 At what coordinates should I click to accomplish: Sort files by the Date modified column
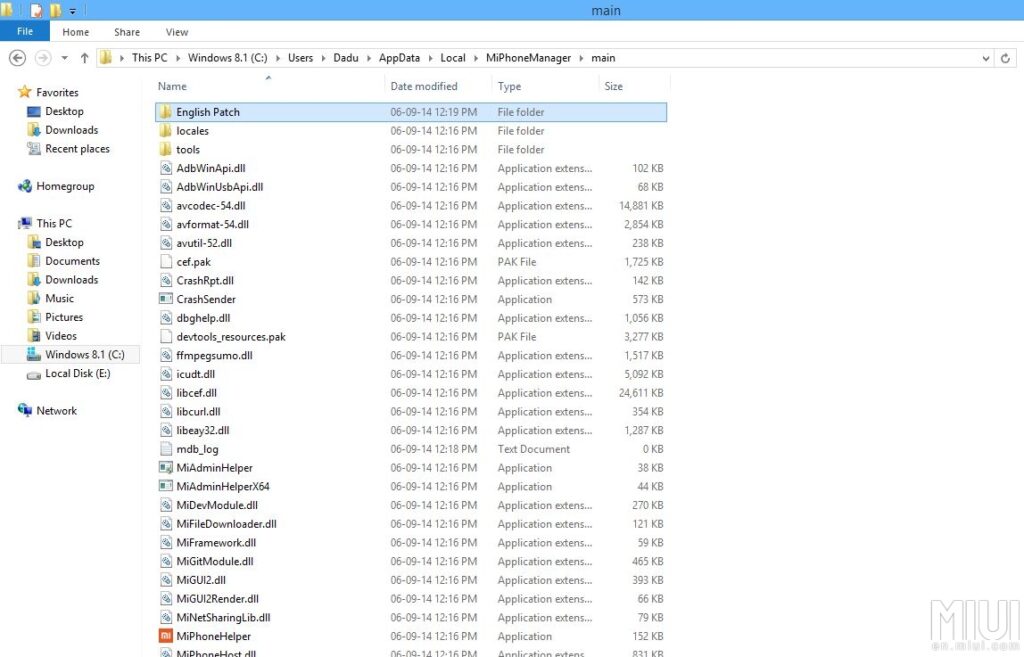tap(424, 86)
